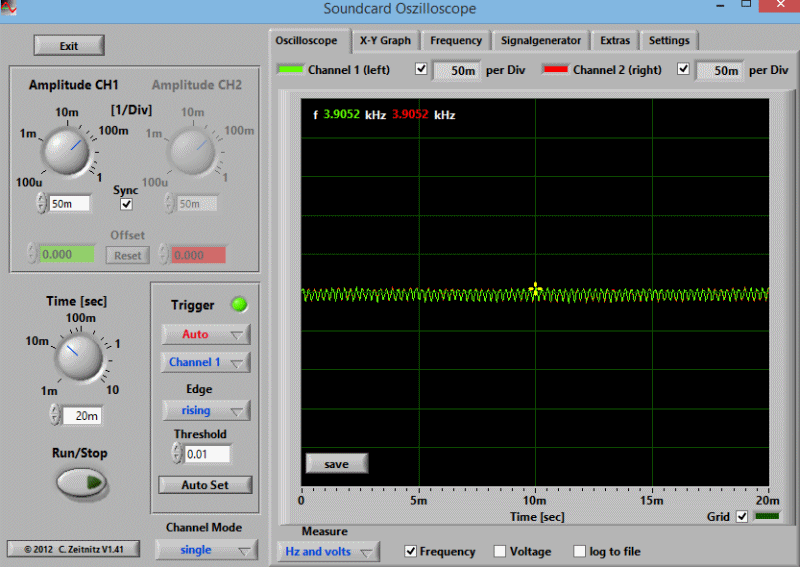Uncheck the Frequency measure checkbox
Screen dimensions: 800x567
pos(410,551)
